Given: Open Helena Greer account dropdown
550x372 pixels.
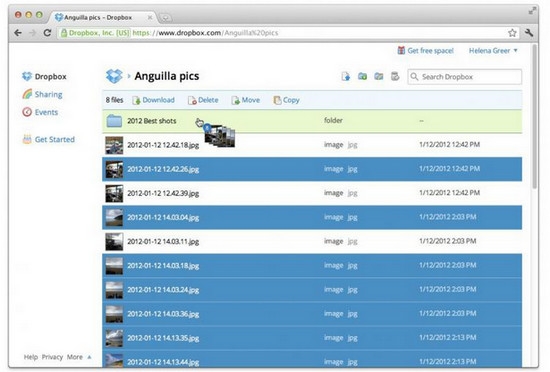Looking at the screenshot, I should pos(493,50).
